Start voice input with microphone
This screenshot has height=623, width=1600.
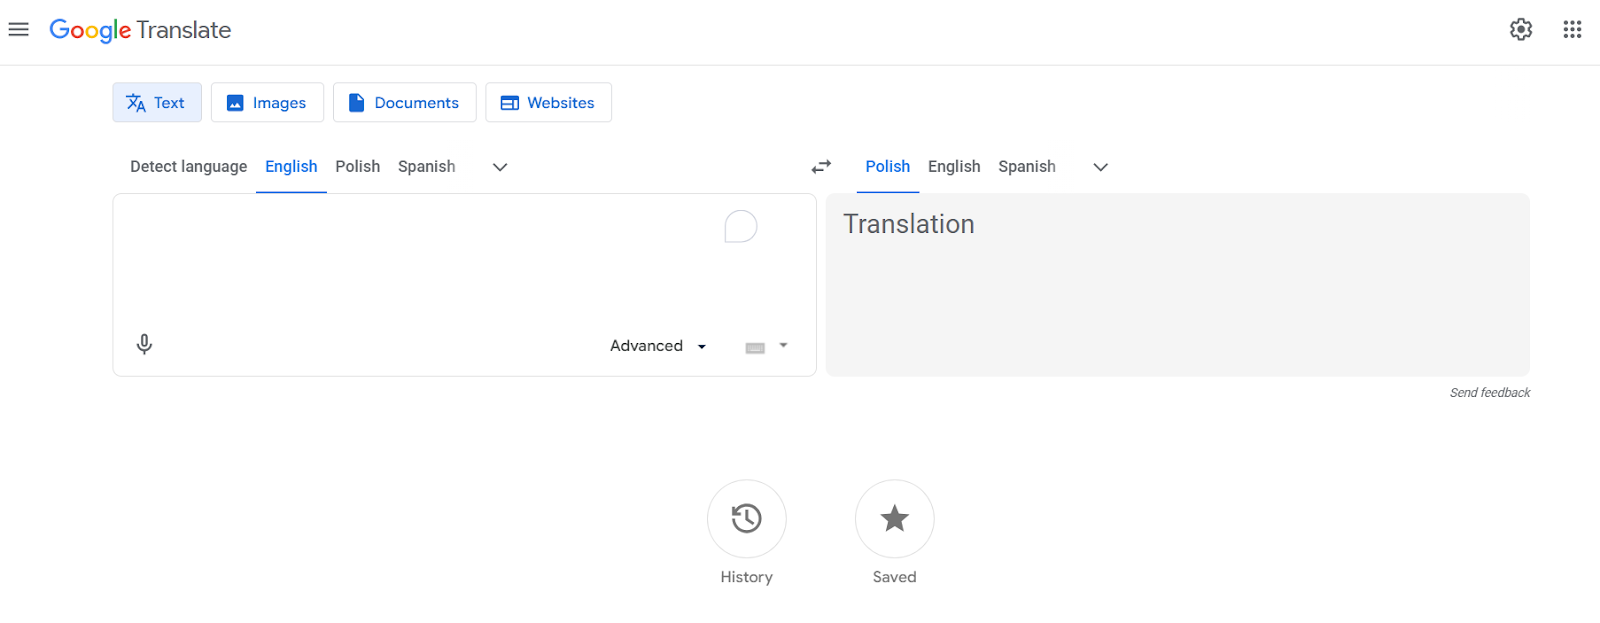pos(144,345)
